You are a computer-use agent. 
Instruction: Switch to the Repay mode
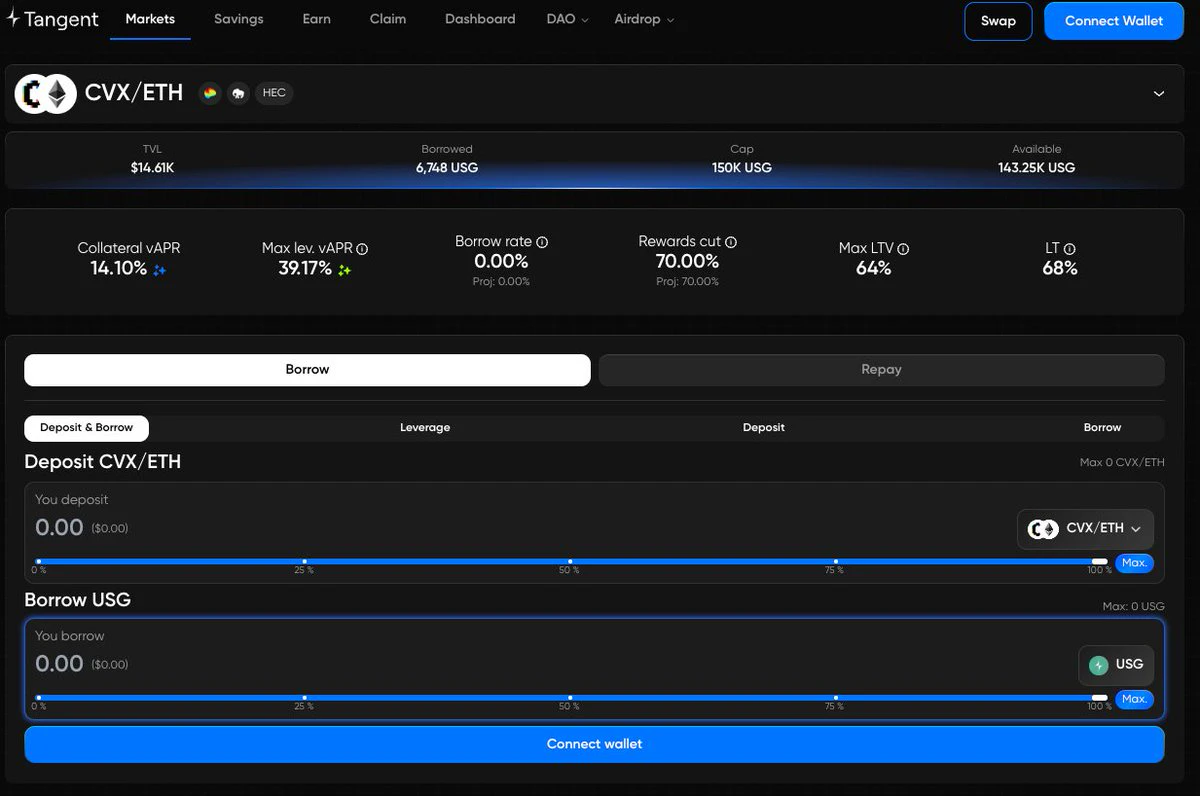(x=881, y=370)
